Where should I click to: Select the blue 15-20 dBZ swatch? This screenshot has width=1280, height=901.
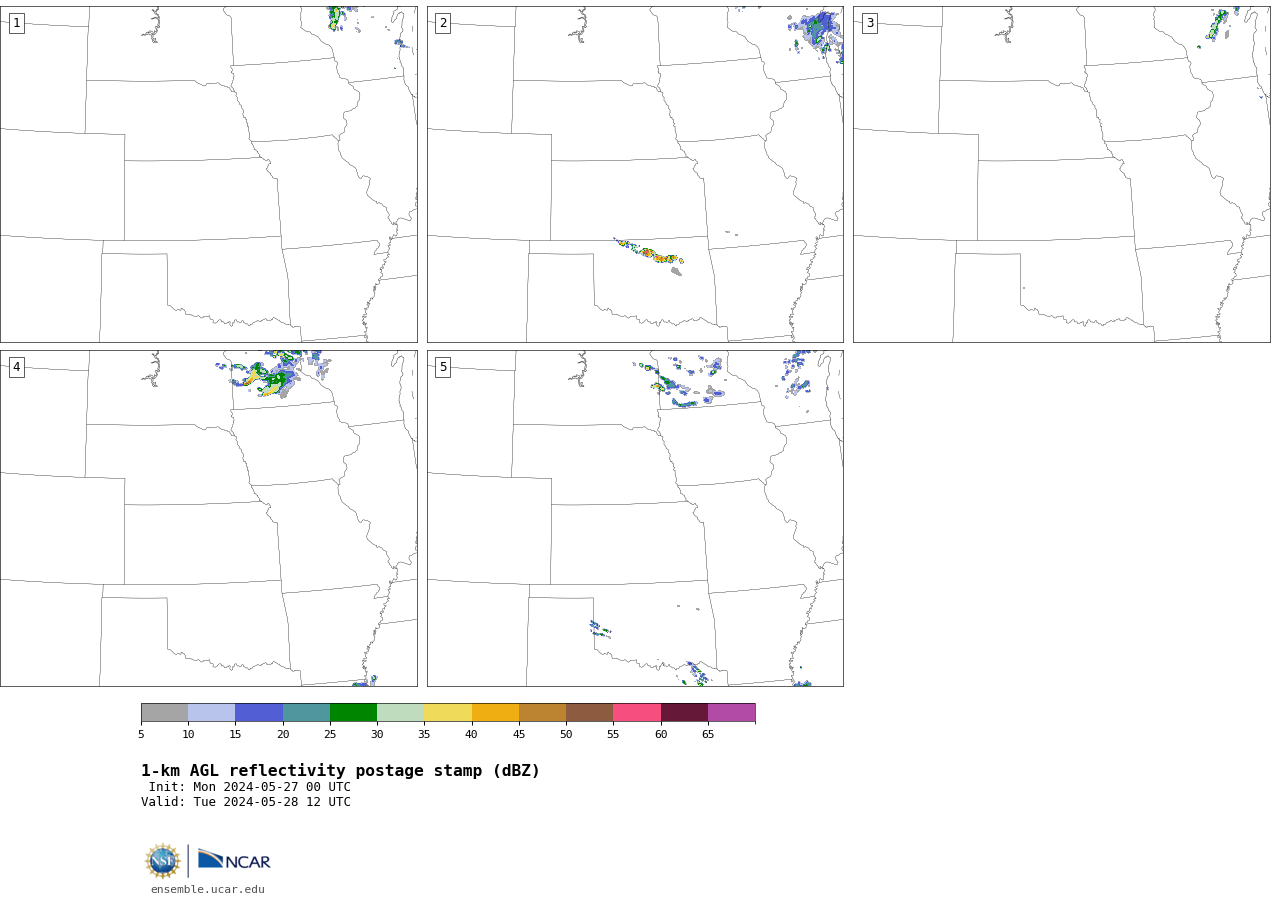pyautogui.click(x=259, y=713)
